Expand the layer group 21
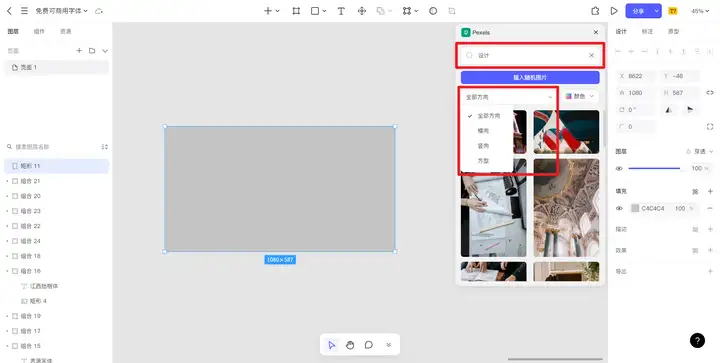This screenshot has width=720, height=363. tap(7, 181)
